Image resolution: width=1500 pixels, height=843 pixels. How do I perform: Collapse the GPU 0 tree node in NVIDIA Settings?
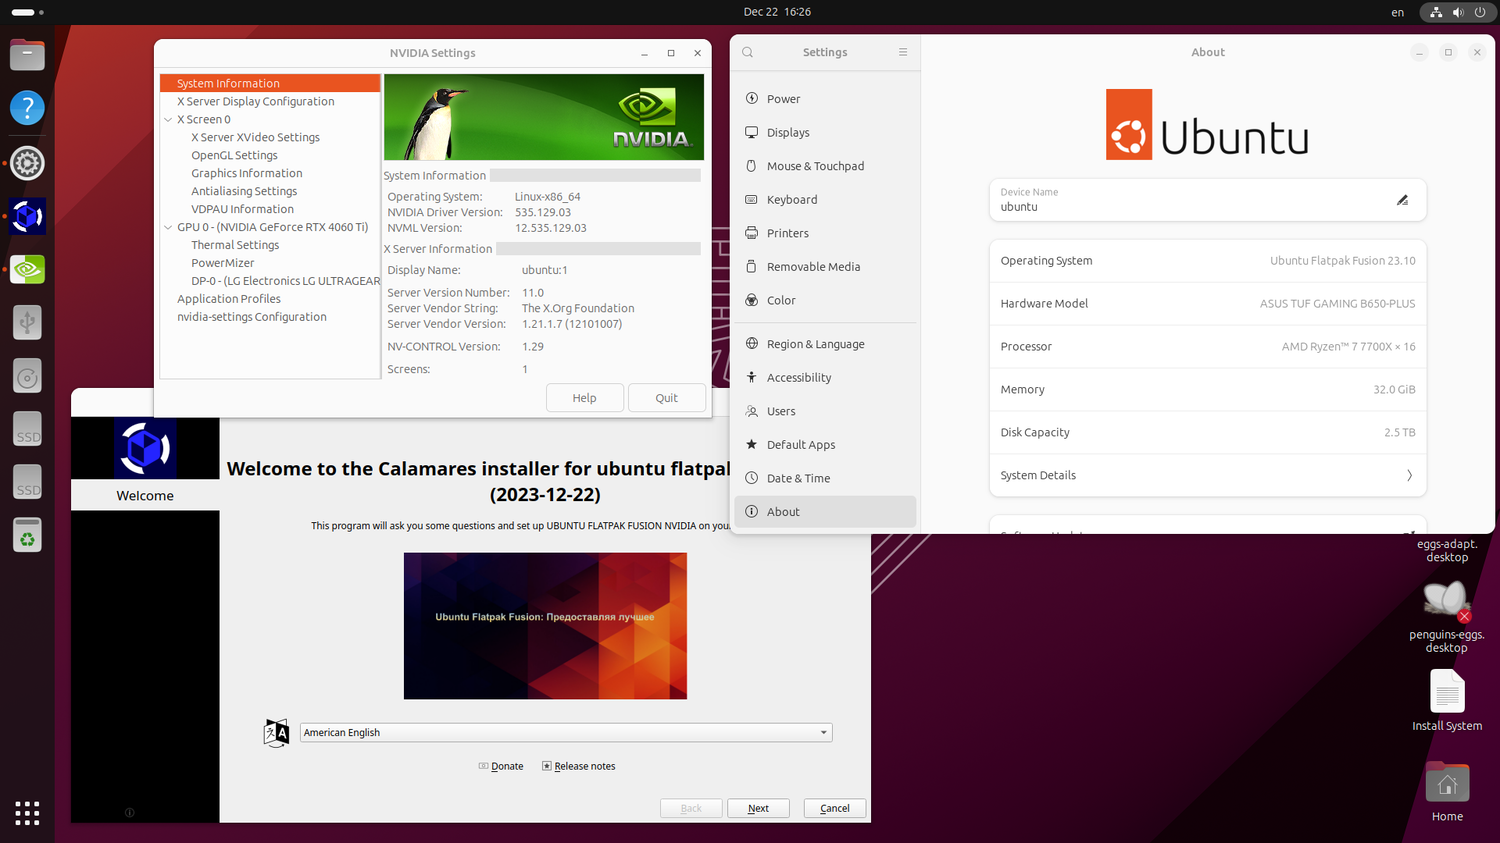click(x=168, y=227)
